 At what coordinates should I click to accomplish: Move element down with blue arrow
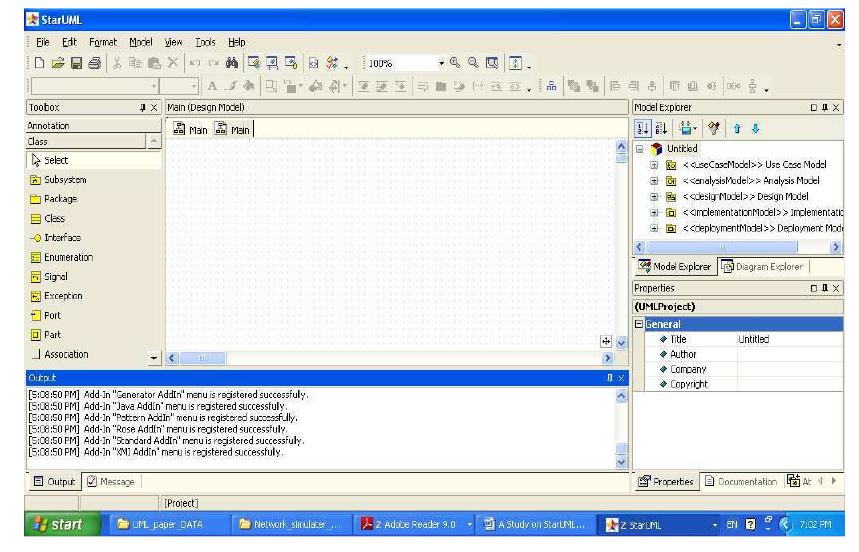click(755, 129)
